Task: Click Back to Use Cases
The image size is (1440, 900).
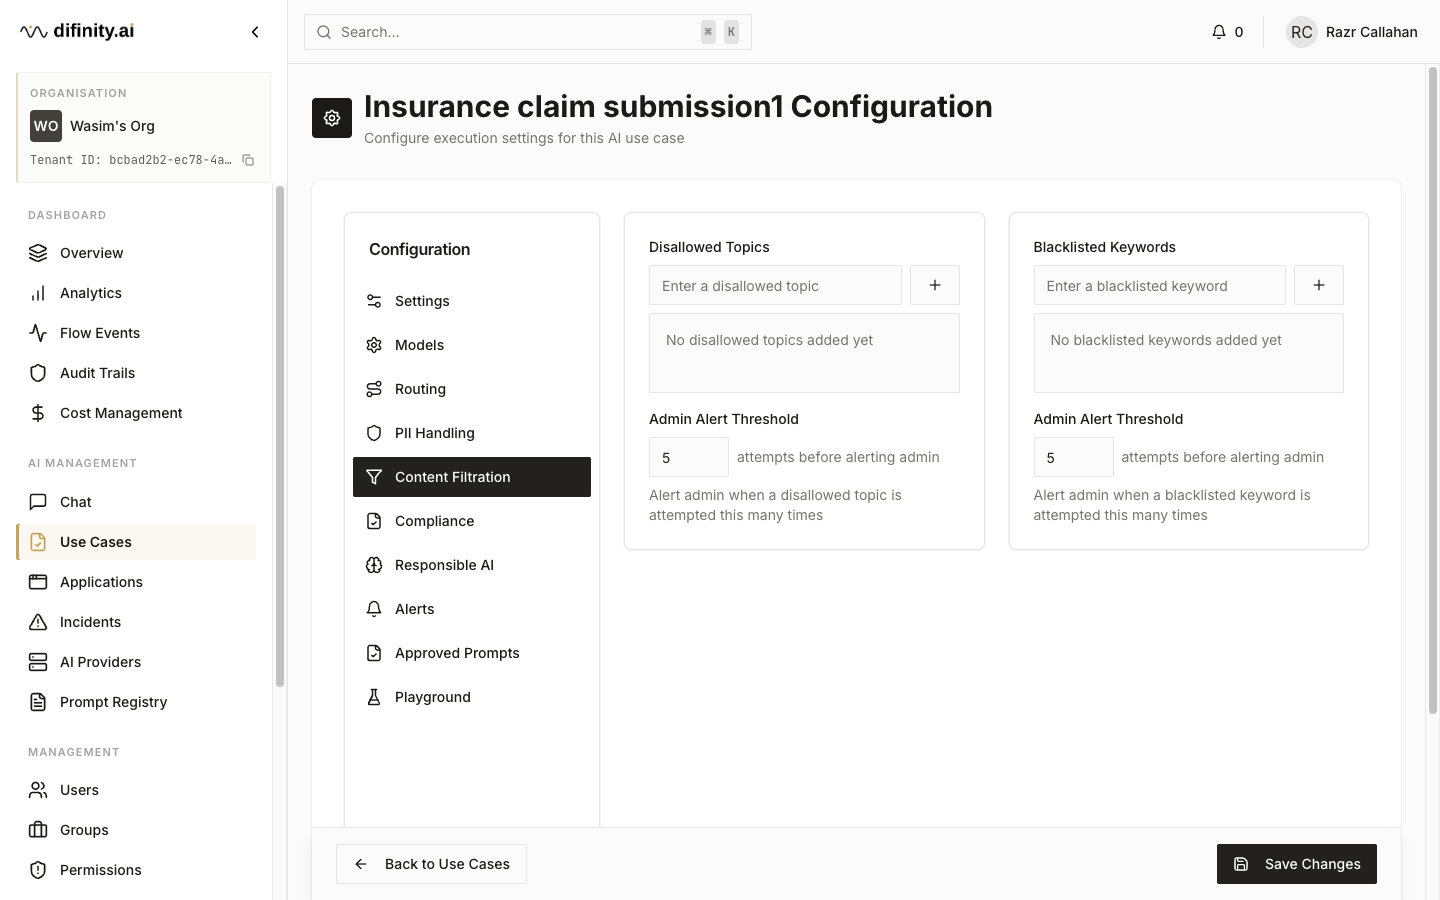Action: (431, 864)
